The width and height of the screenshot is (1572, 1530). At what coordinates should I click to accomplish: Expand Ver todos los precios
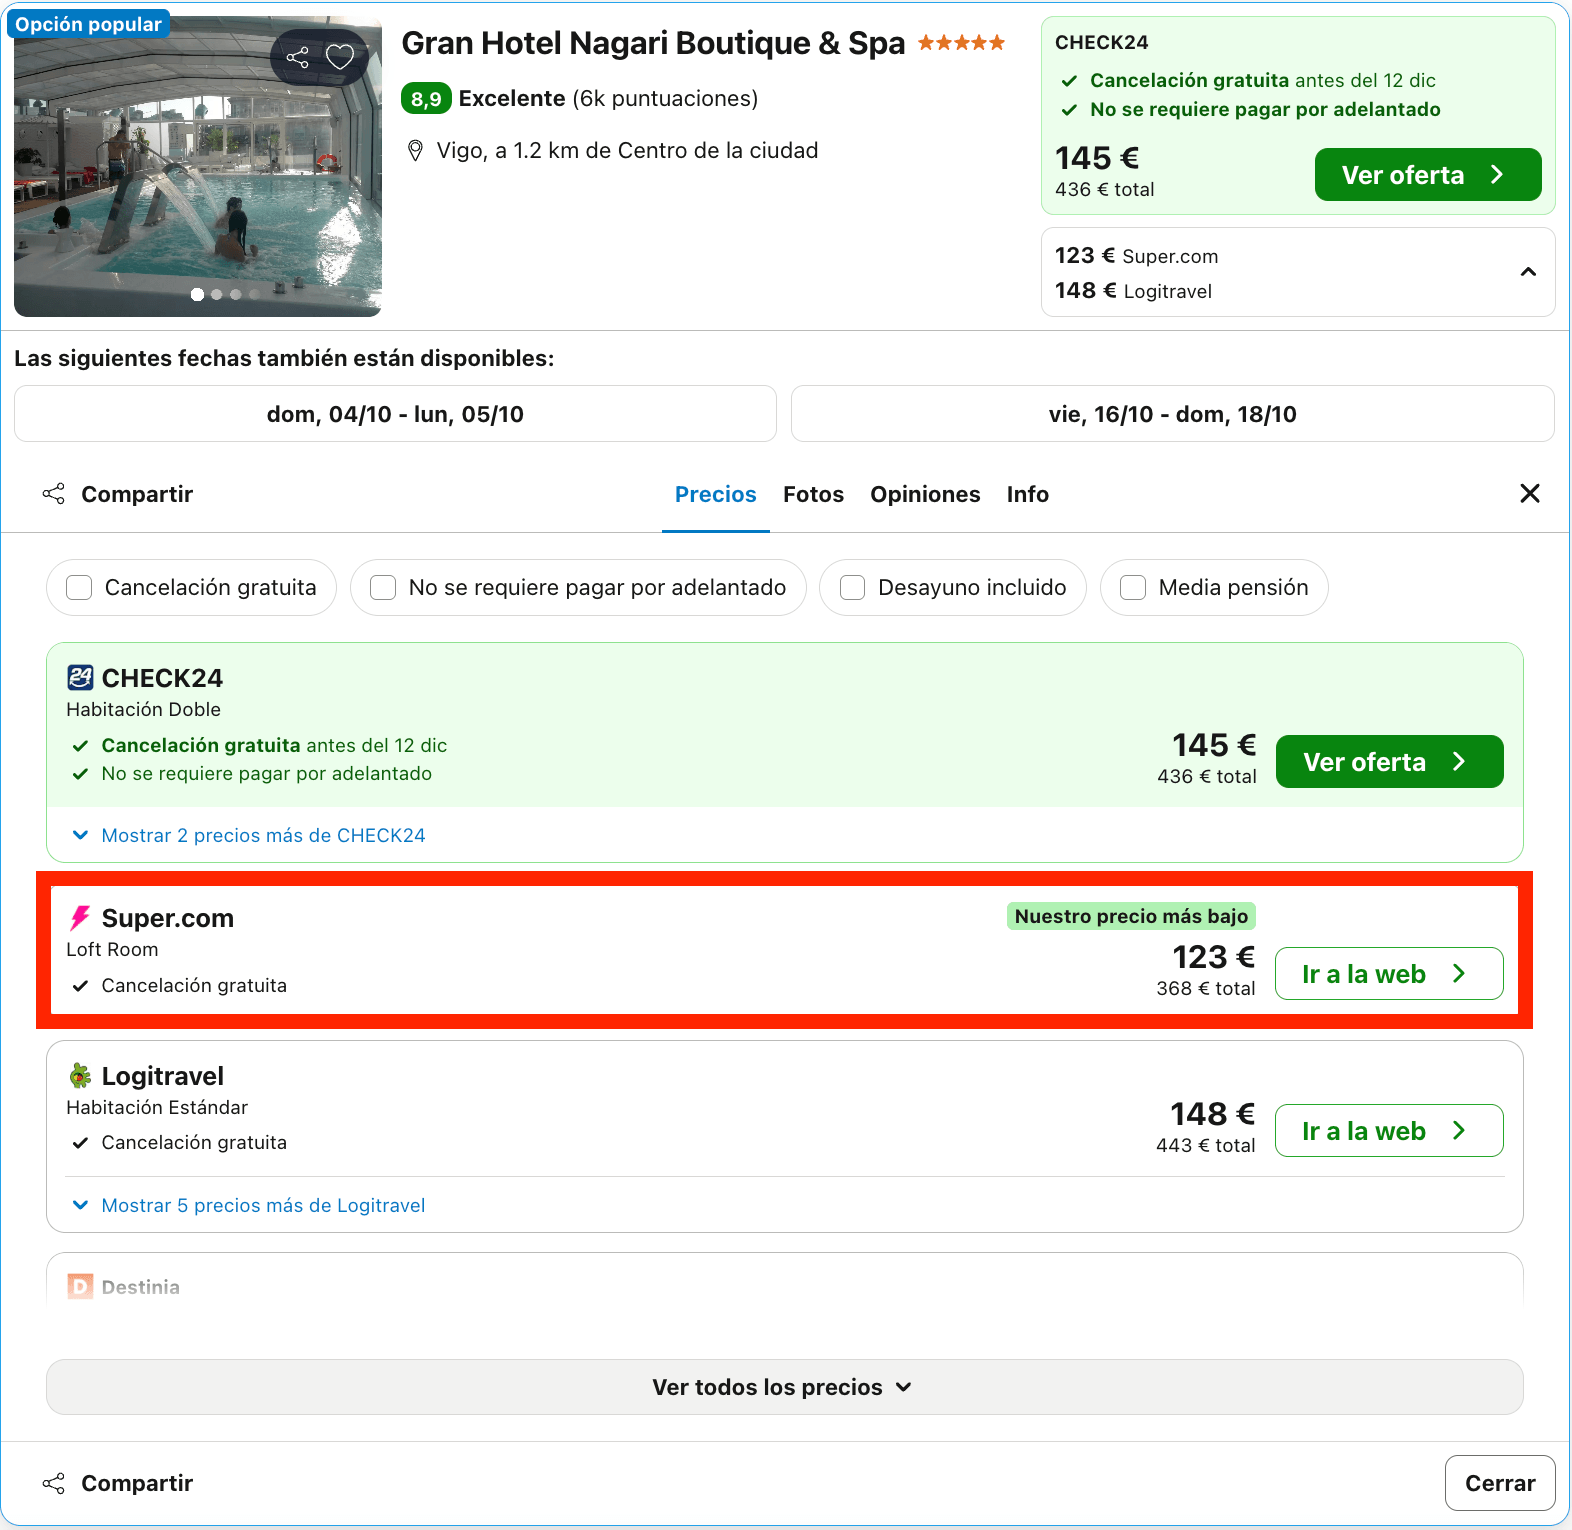pyautogui.click(x=785, y=1387)
